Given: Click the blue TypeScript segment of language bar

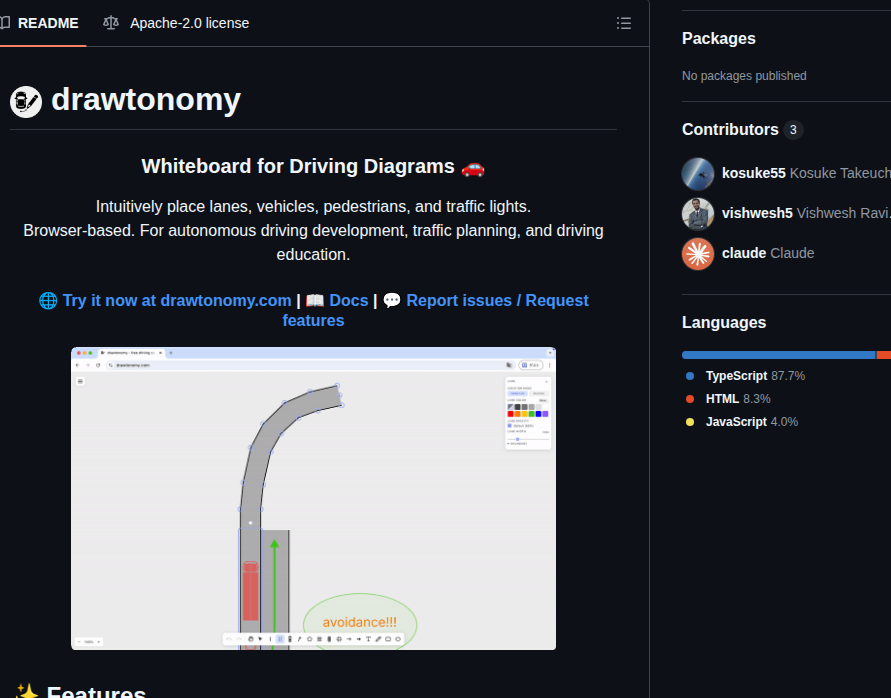Looking at the screenshot, I should tap(778, 355).
